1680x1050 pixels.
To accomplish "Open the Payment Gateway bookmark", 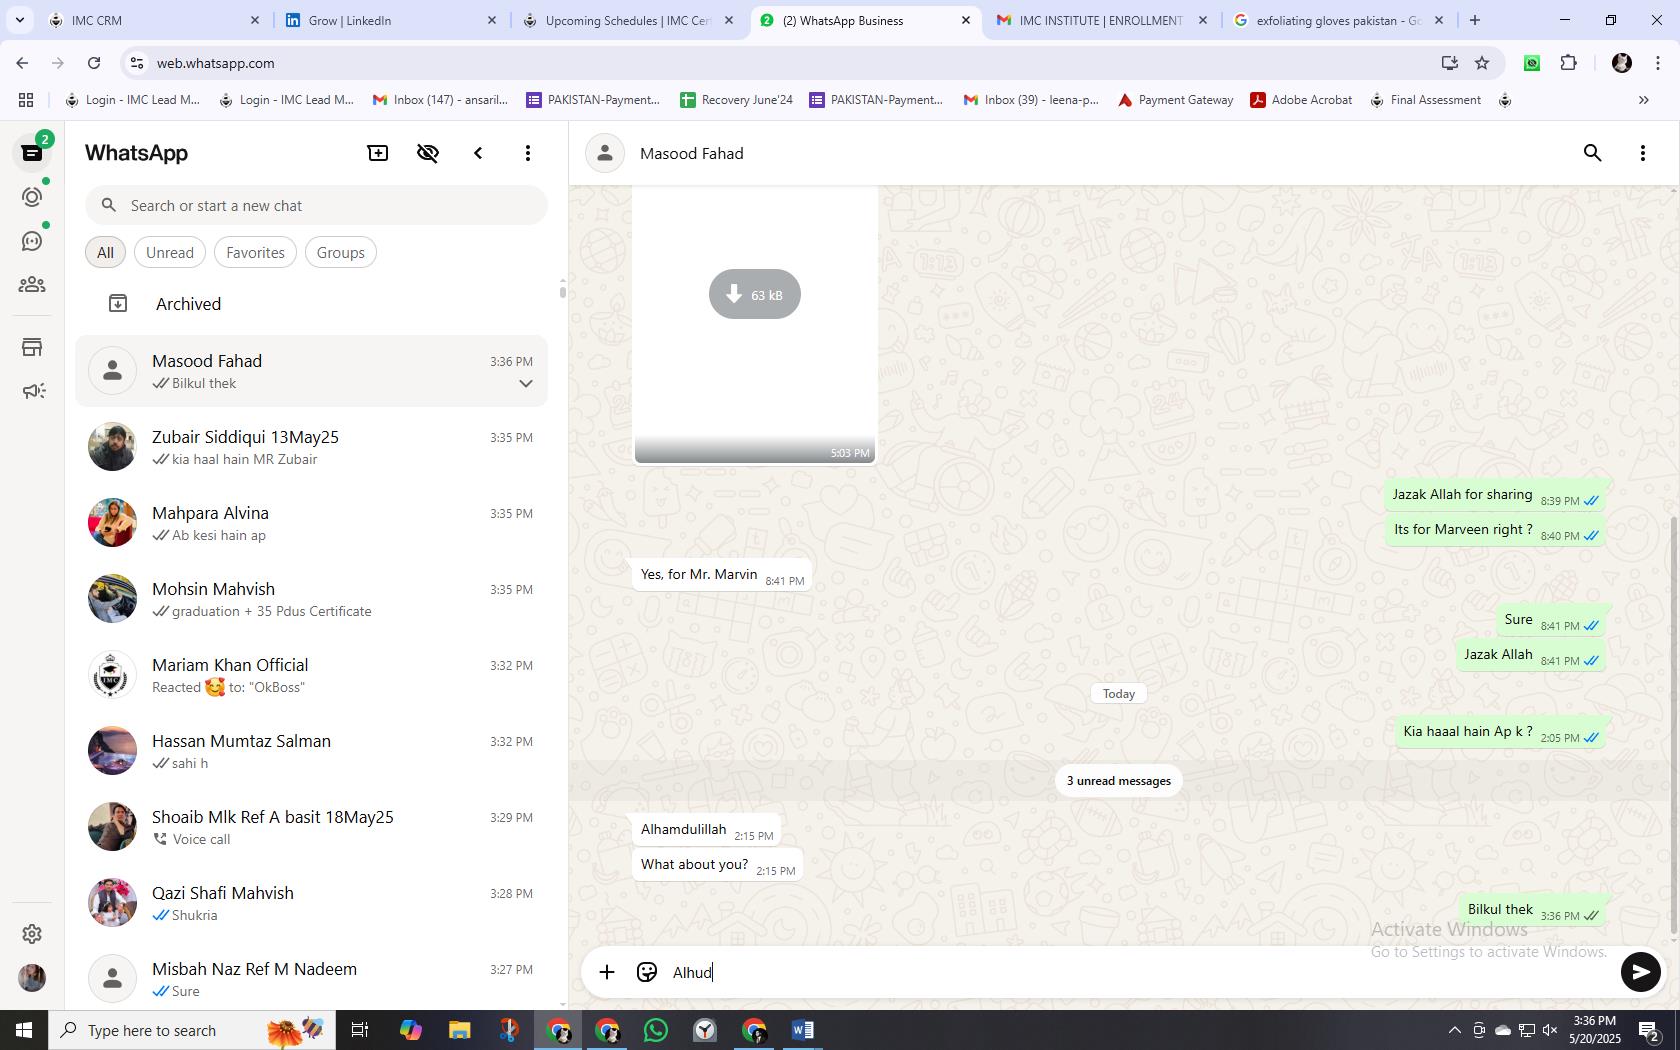I will 1175,100.
